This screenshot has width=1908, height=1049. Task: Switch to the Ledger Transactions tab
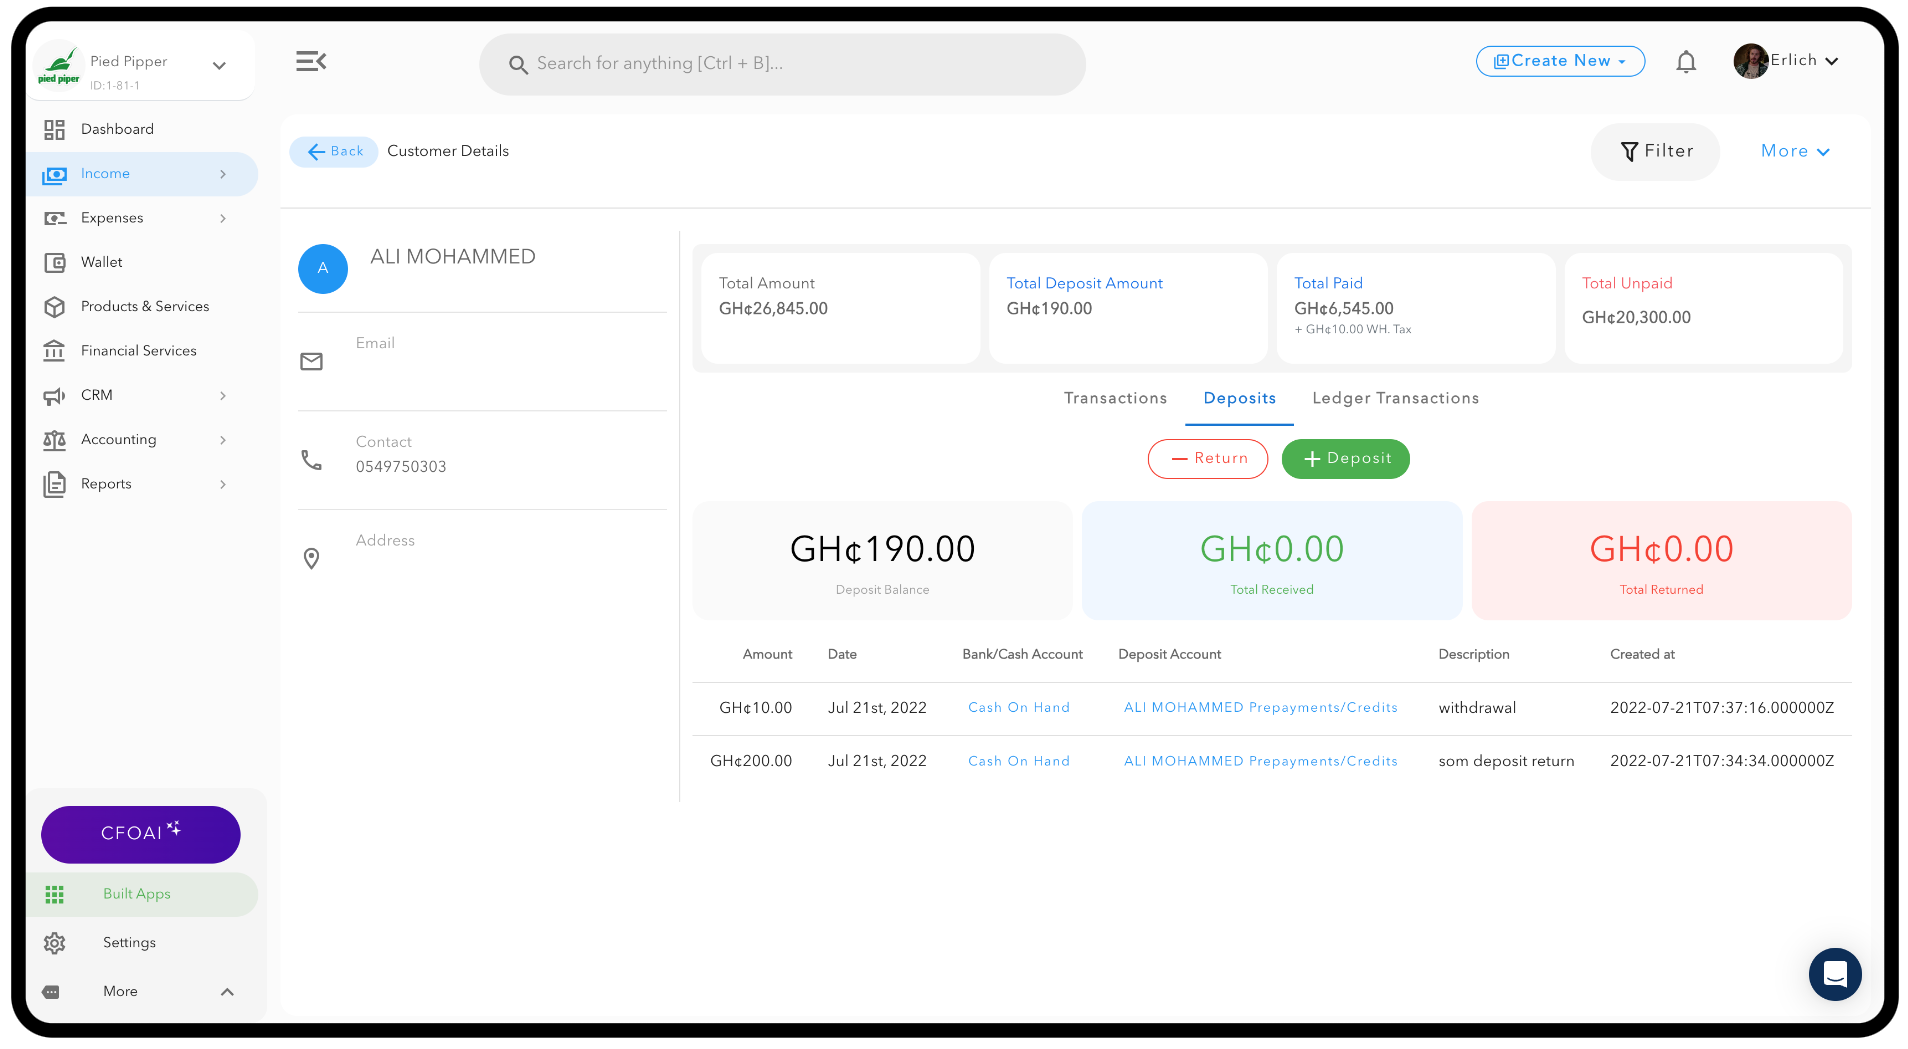(x=1395, y=398)
